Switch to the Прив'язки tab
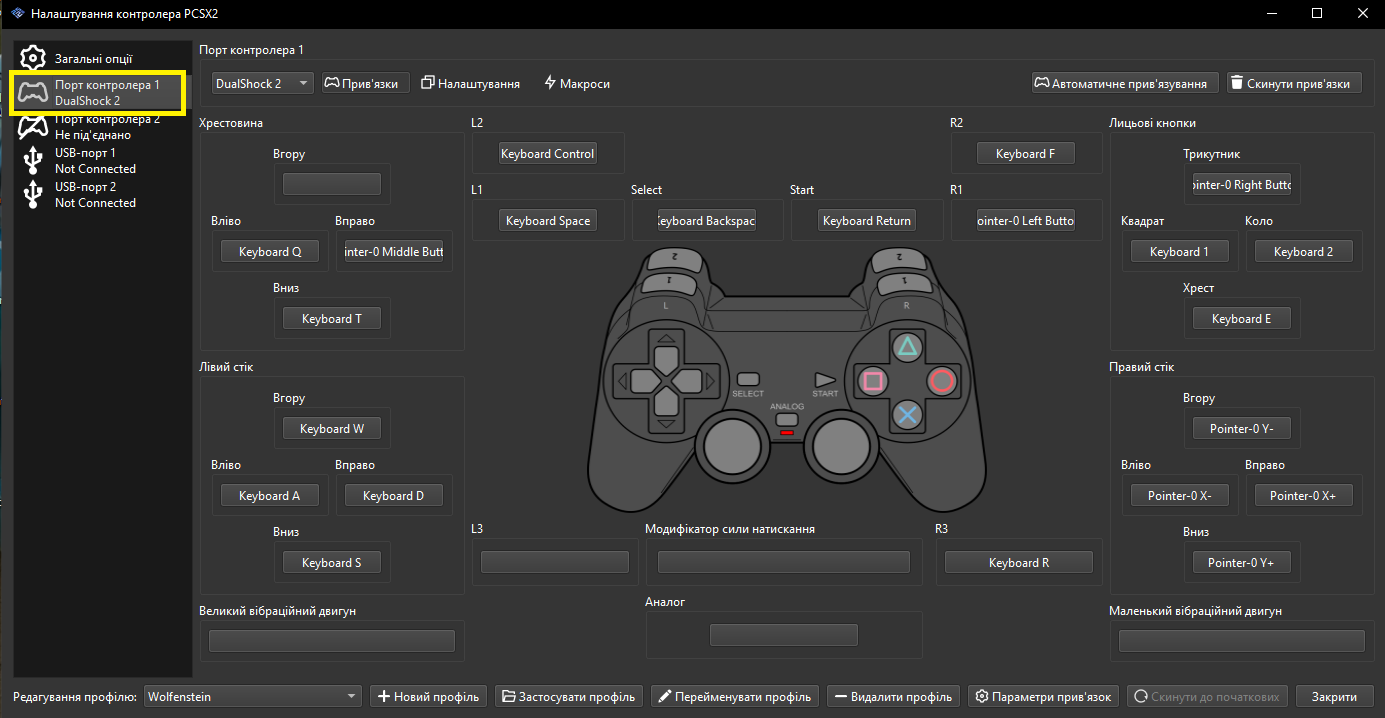The image size is (1385, 718). 365,84
